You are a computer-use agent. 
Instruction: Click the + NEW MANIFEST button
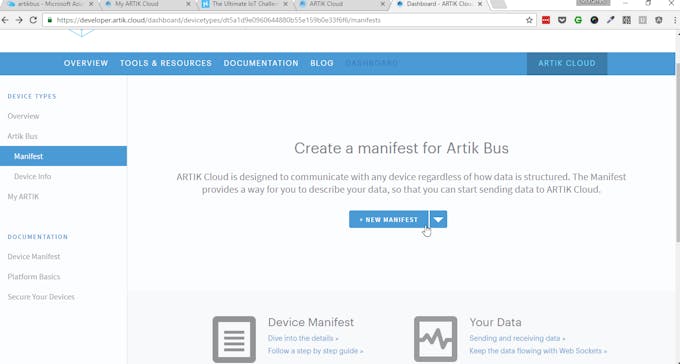click(x=389, y=220)
